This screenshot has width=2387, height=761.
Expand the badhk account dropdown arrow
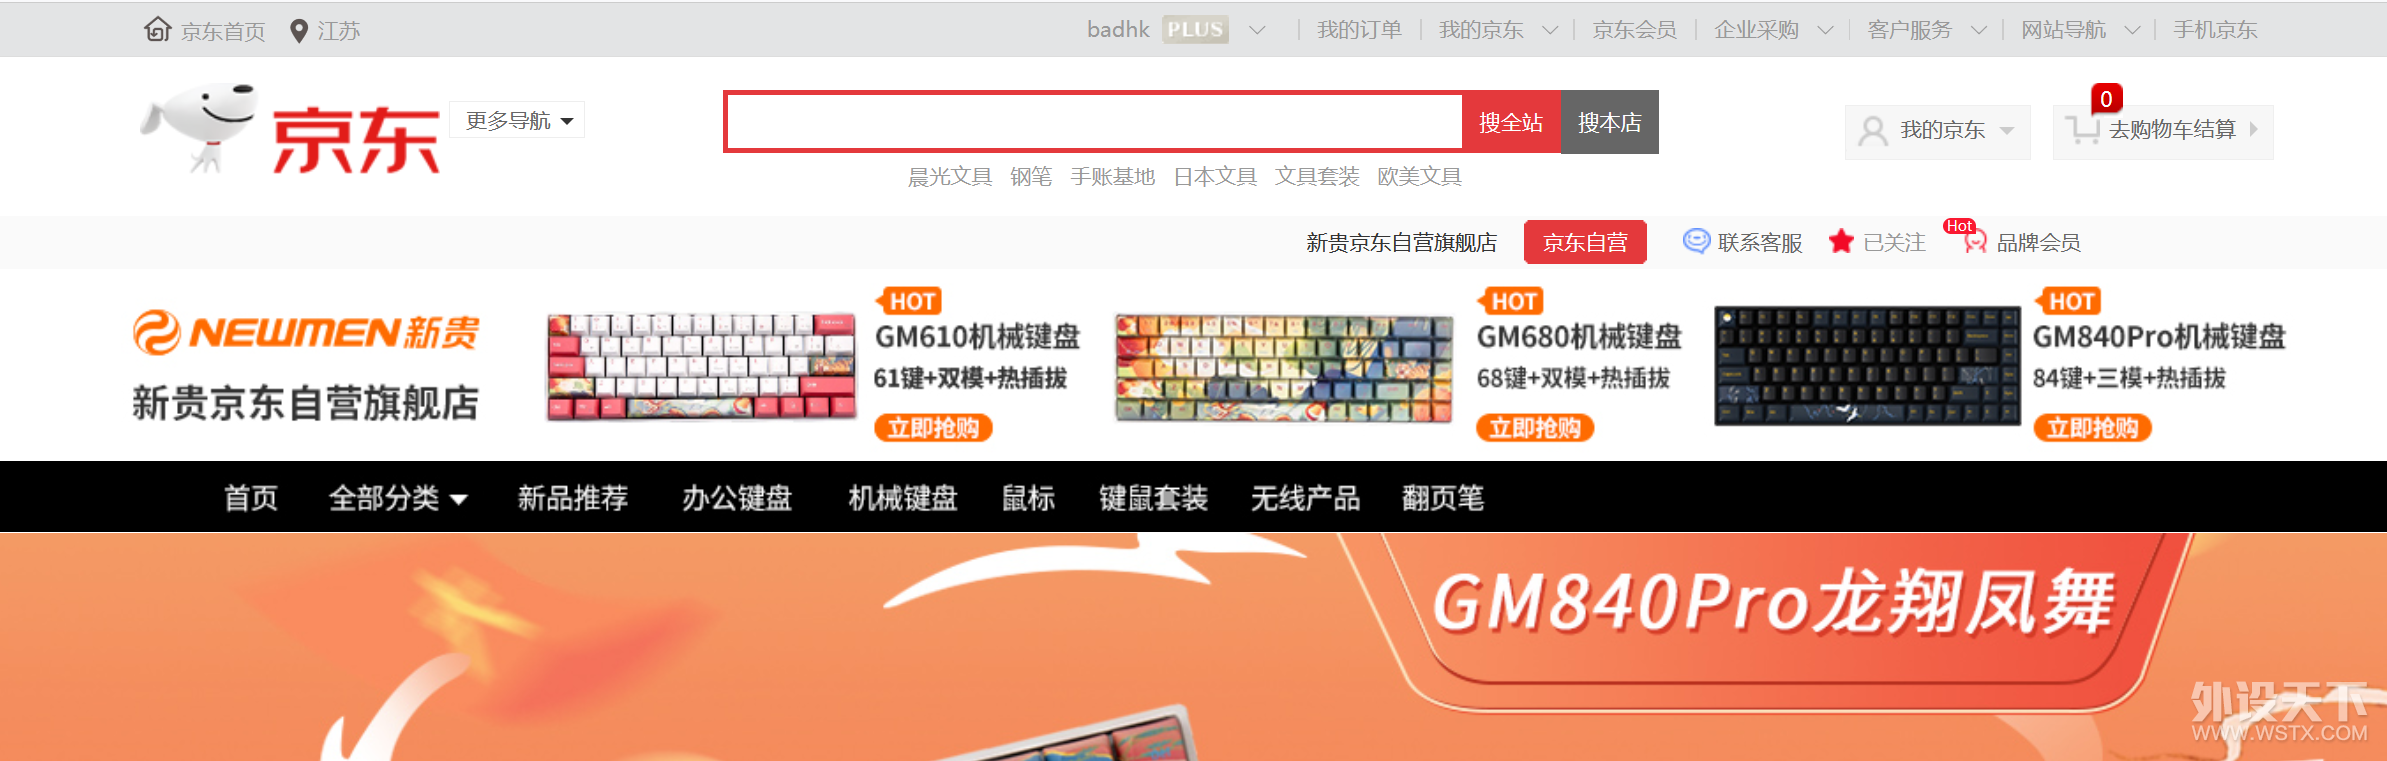coord(1257,31)
